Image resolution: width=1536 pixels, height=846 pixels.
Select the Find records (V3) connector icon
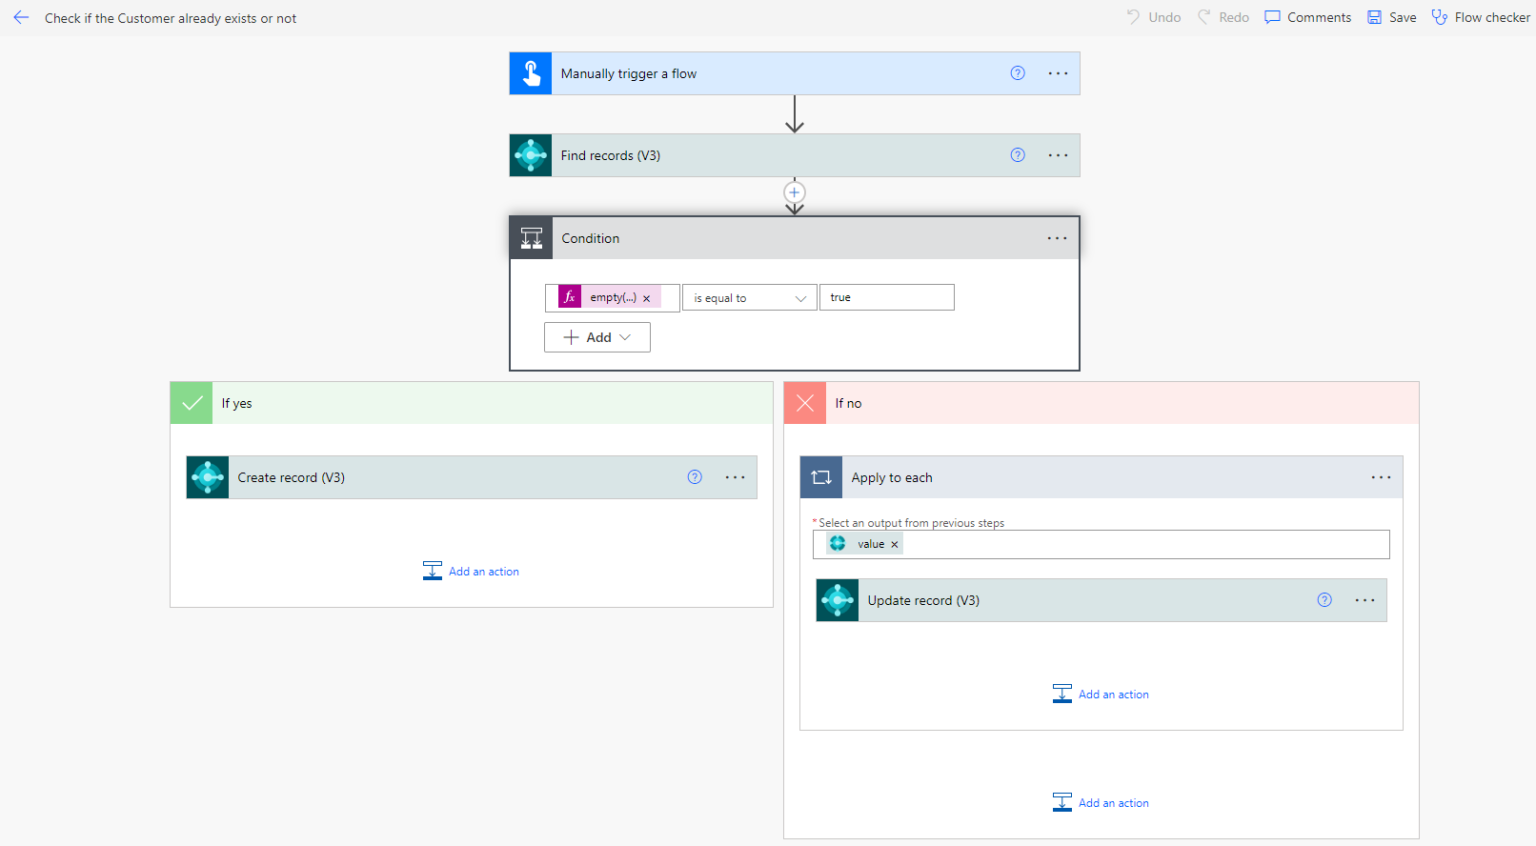pyautogui.click(x=530, y=155)
